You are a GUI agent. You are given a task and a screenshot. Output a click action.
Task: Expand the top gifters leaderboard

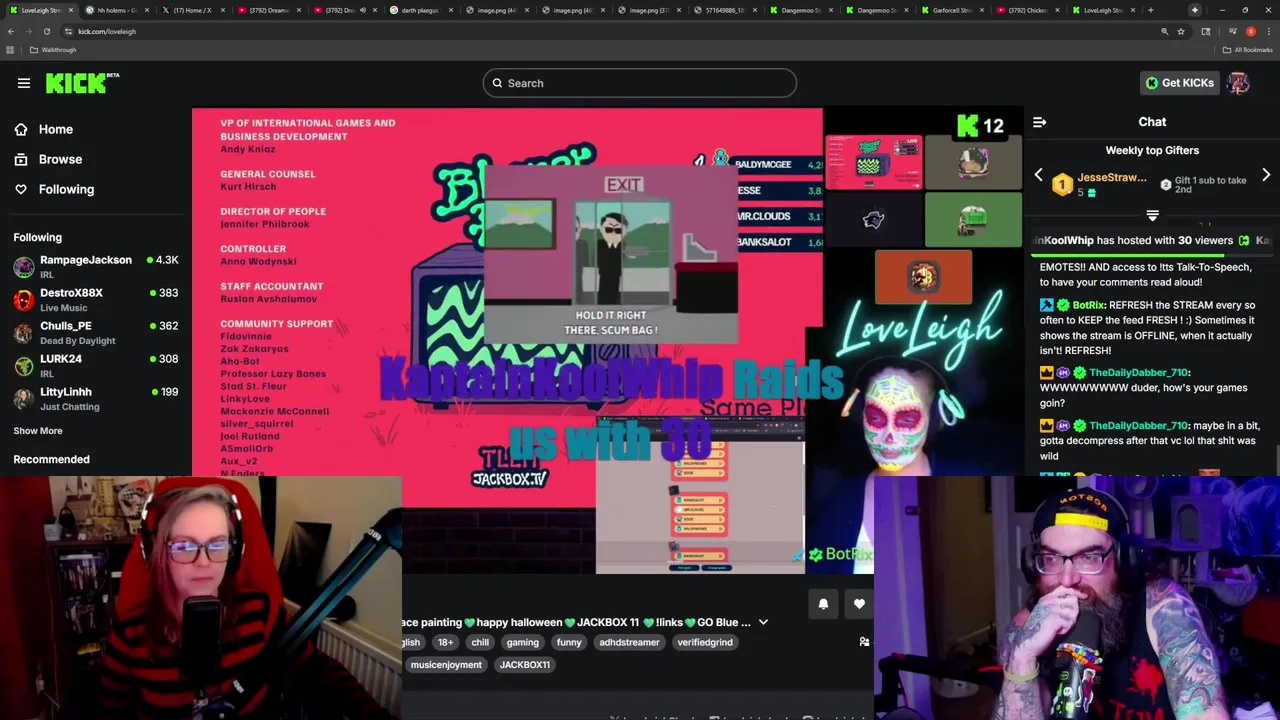(x=1152, y=215)
